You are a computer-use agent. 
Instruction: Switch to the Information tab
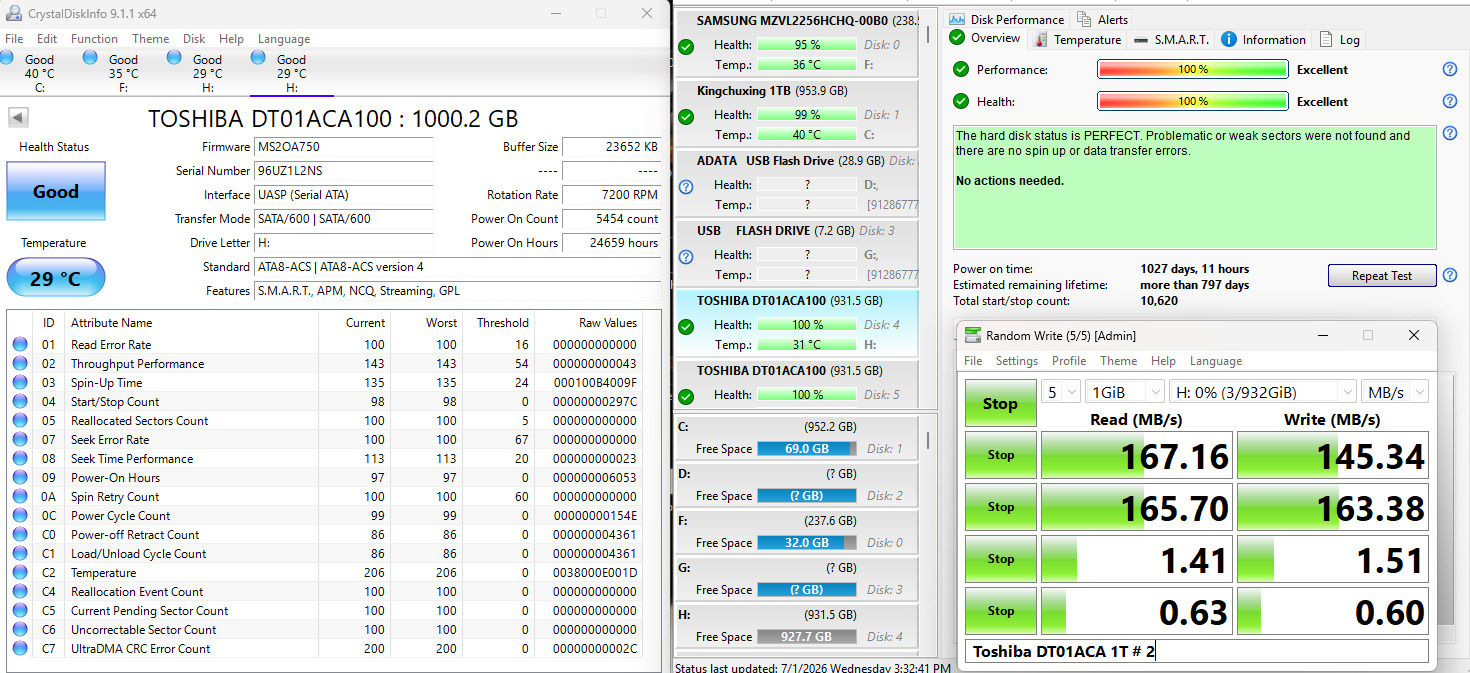1263,40
